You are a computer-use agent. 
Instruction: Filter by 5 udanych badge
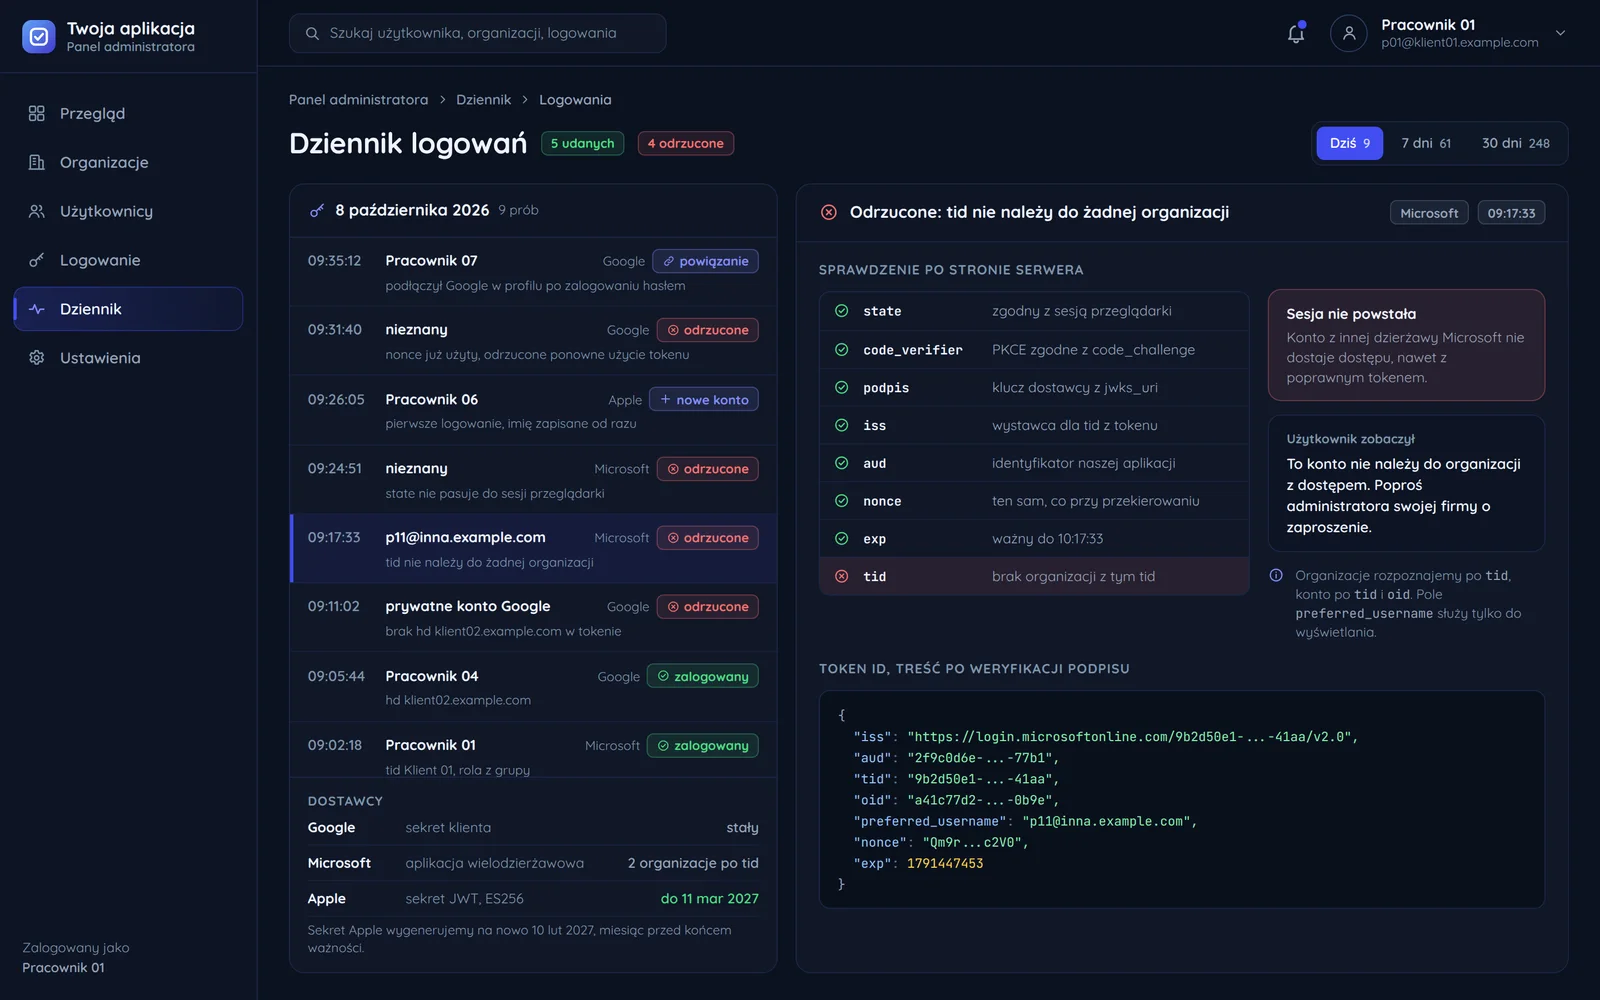click(x=582, y=143)
